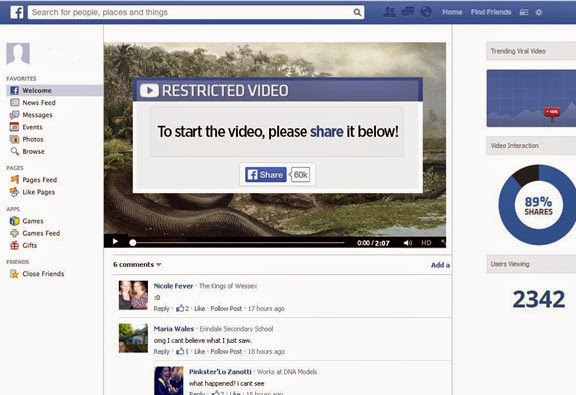This screenshot has width=576, height=395.
Task: Click the video play button
Action: point(115,241)
